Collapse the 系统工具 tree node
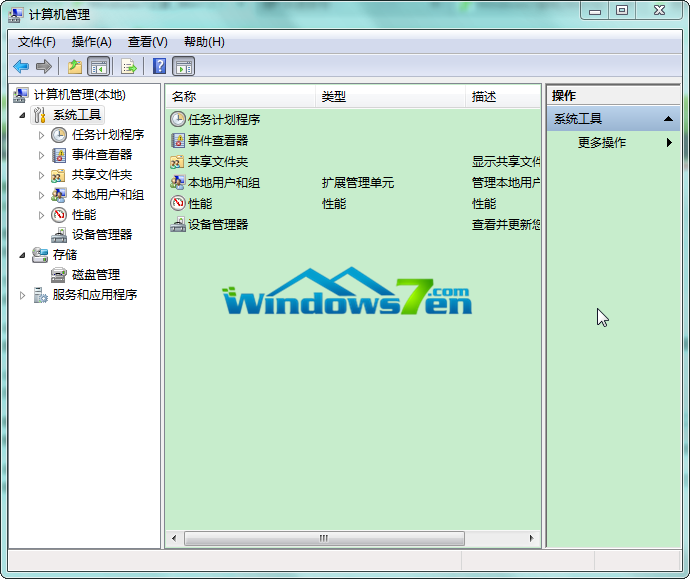The image size is (690, 579). 23,115
